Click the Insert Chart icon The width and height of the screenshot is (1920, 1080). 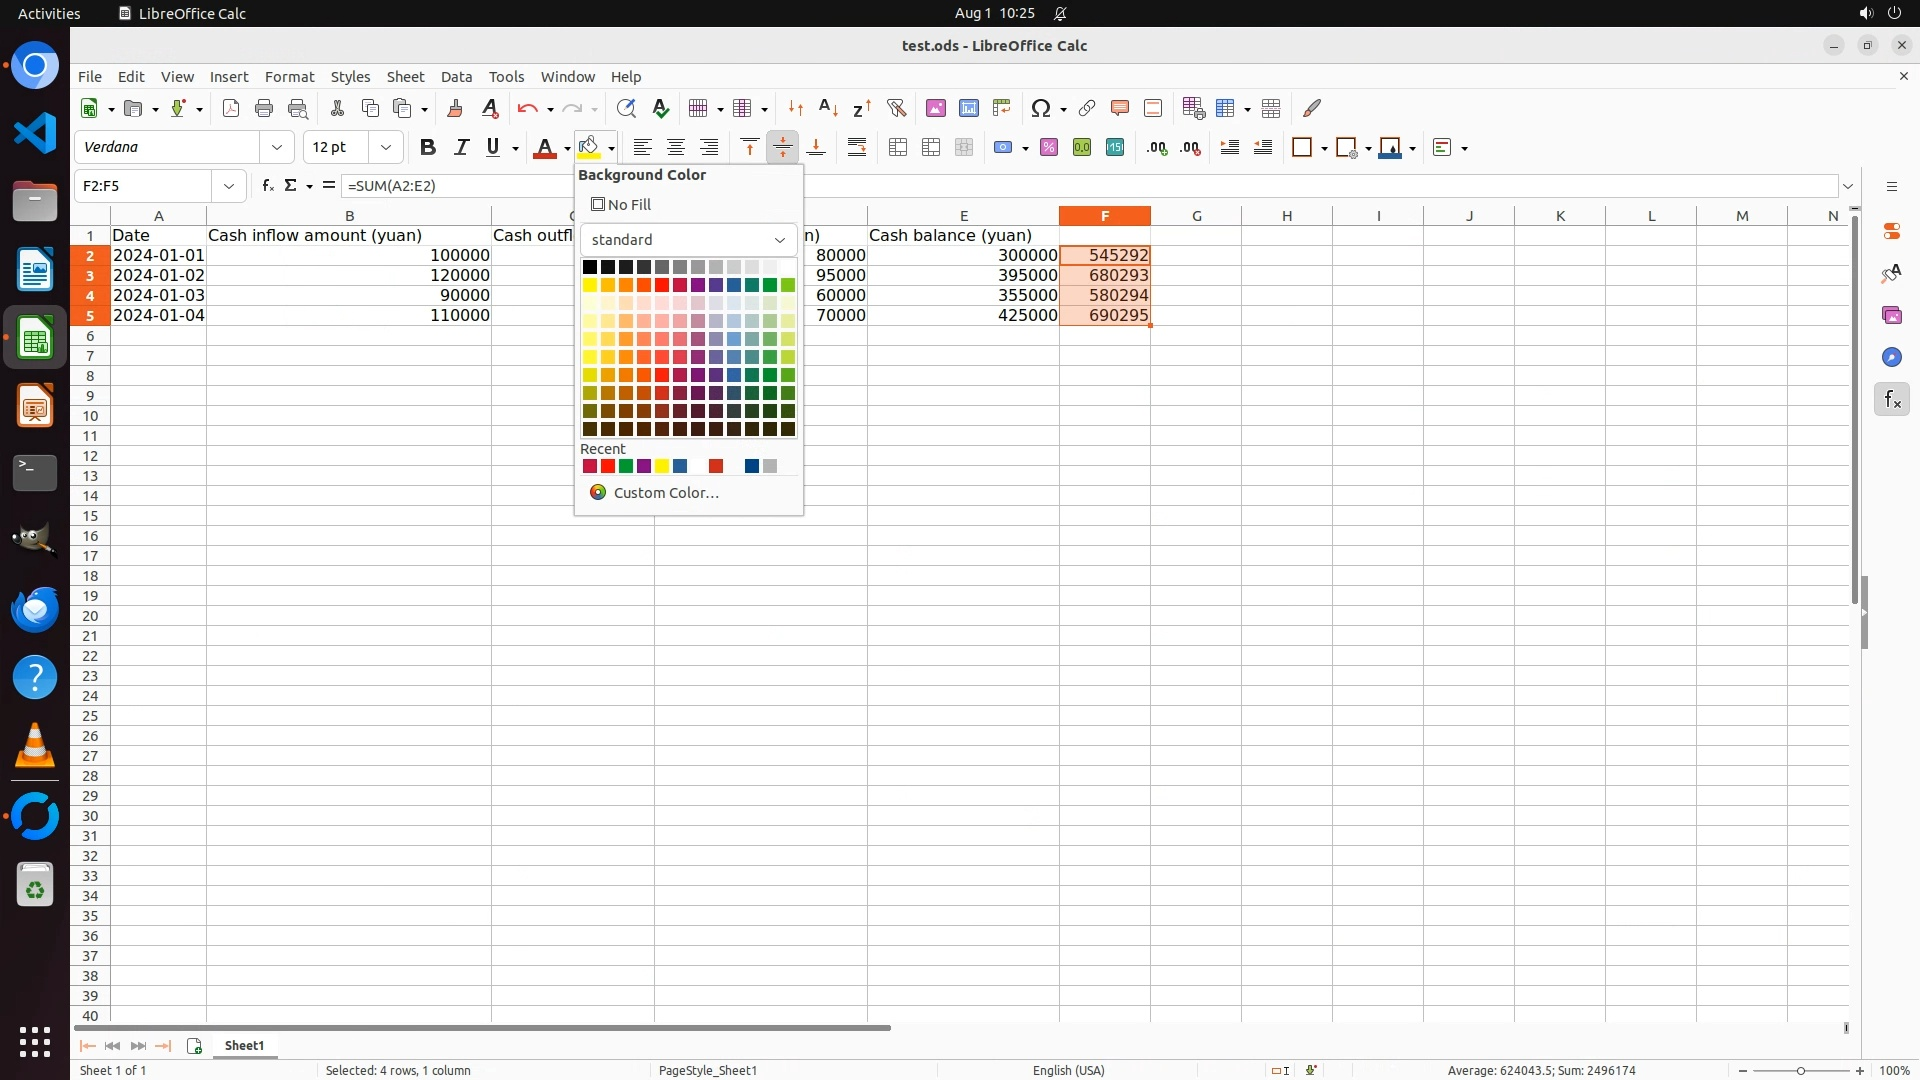[x=968, y=108]
